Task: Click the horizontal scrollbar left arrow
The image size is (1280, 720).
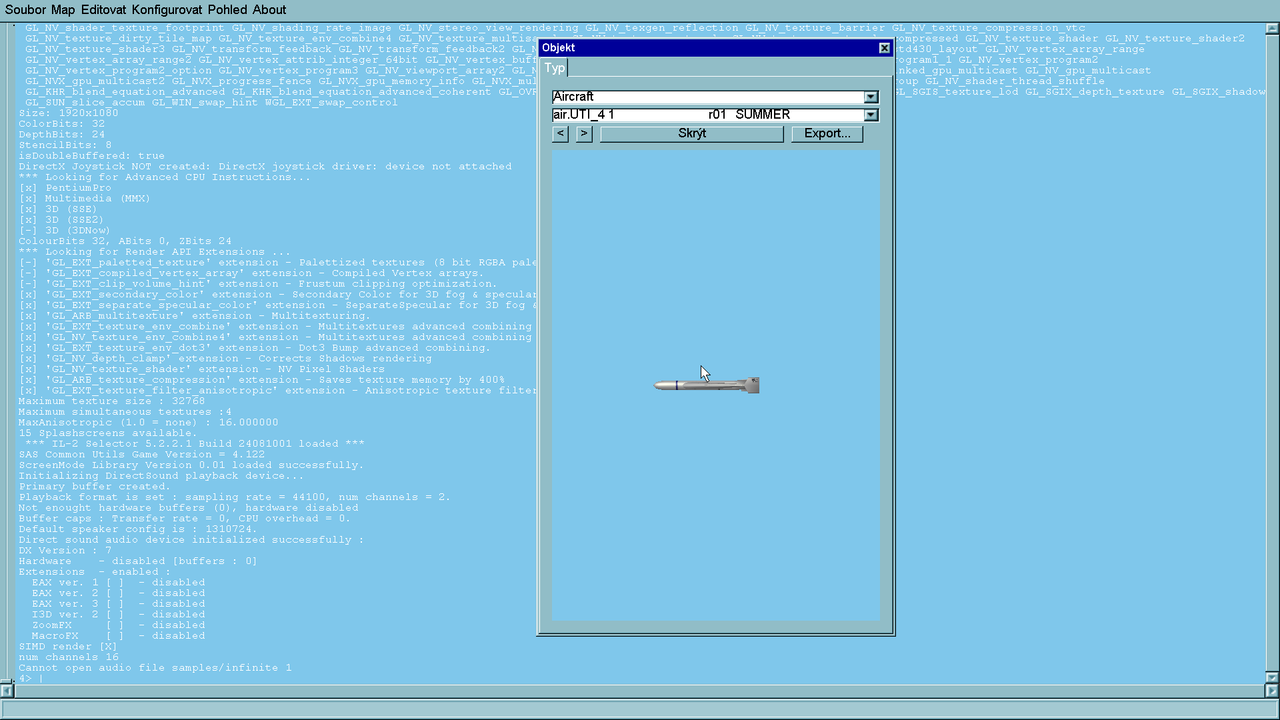Action: point(6,691)
